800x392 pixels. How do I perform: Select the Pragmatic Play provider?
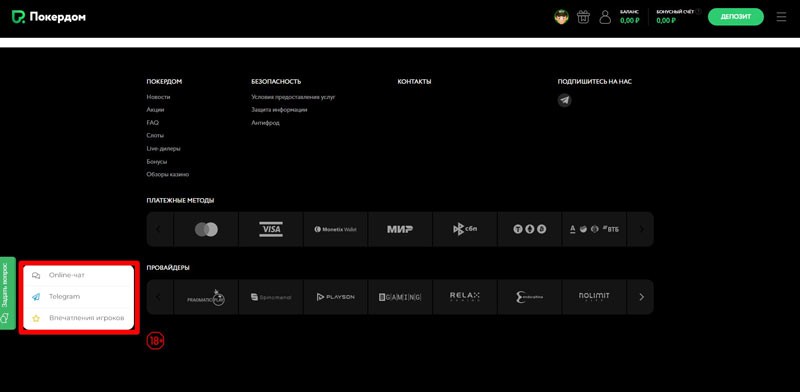[206, 297]
